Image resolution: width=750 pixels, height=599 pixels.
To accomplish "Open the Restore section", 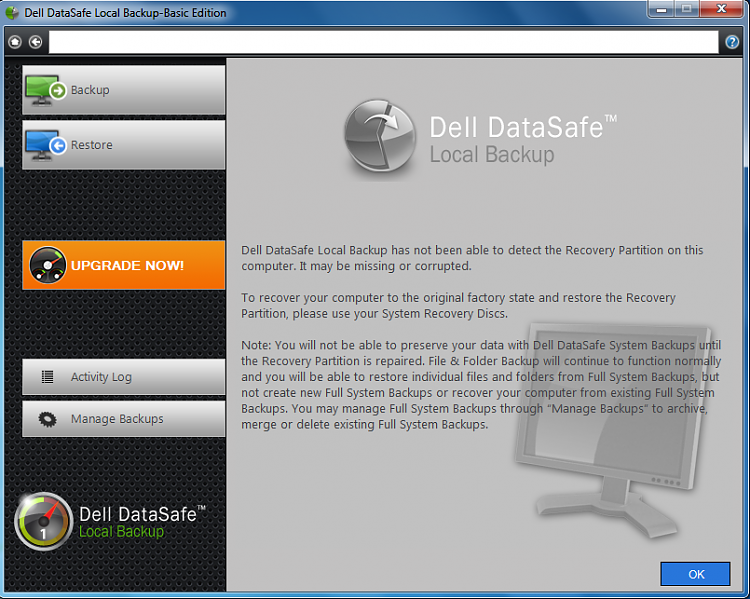I will [x=123, y=145].
